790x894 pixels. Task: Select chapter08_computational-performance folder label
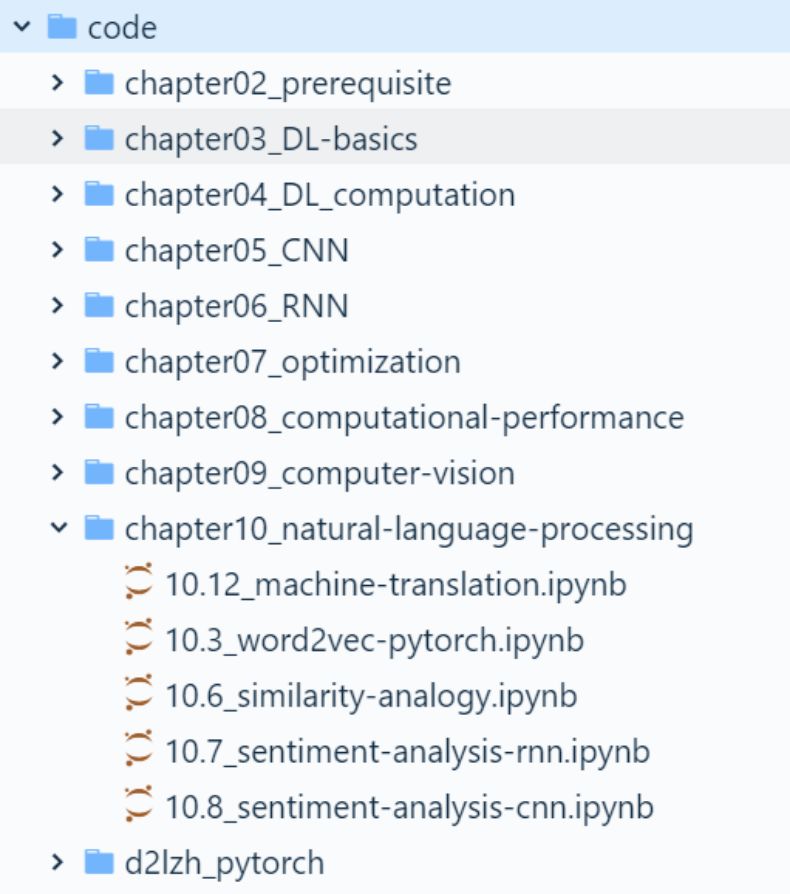pos(404,417)
